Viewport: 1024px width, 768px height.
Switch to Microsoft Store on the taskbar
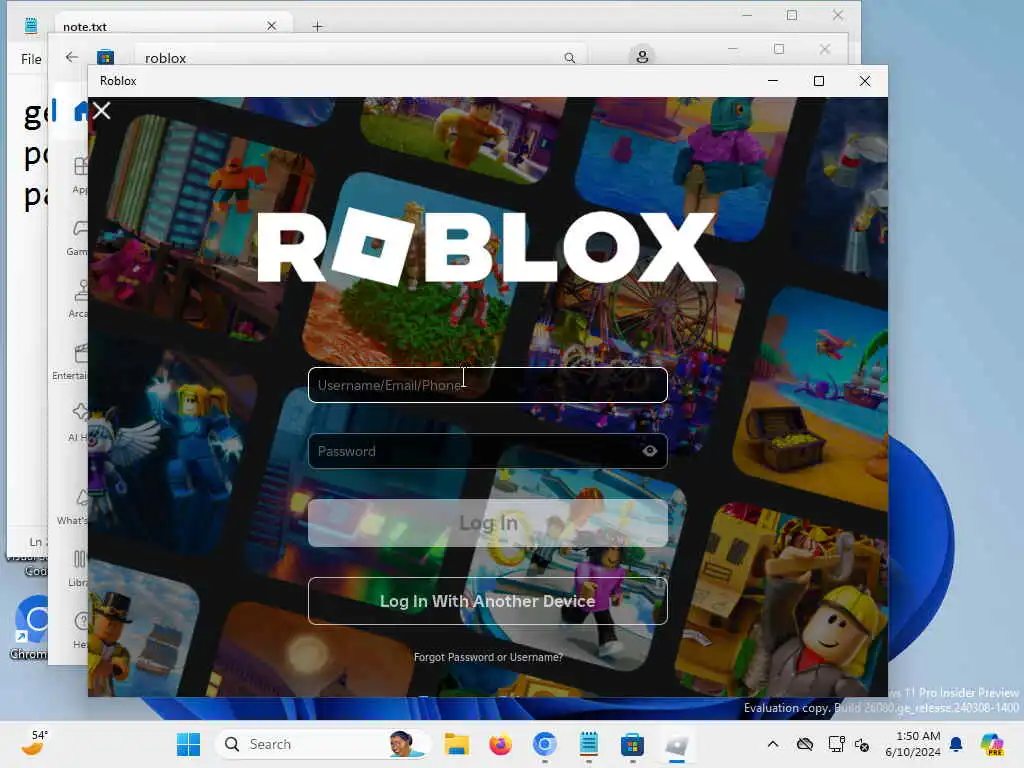(x=632, y=744)
